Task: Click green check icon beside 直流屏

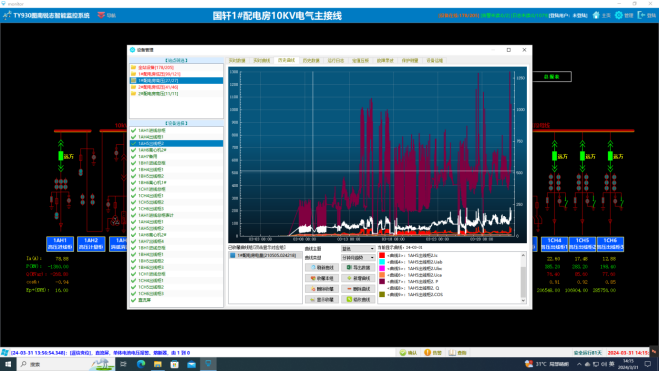Action: pyautogui.click(x=134, y=300)
